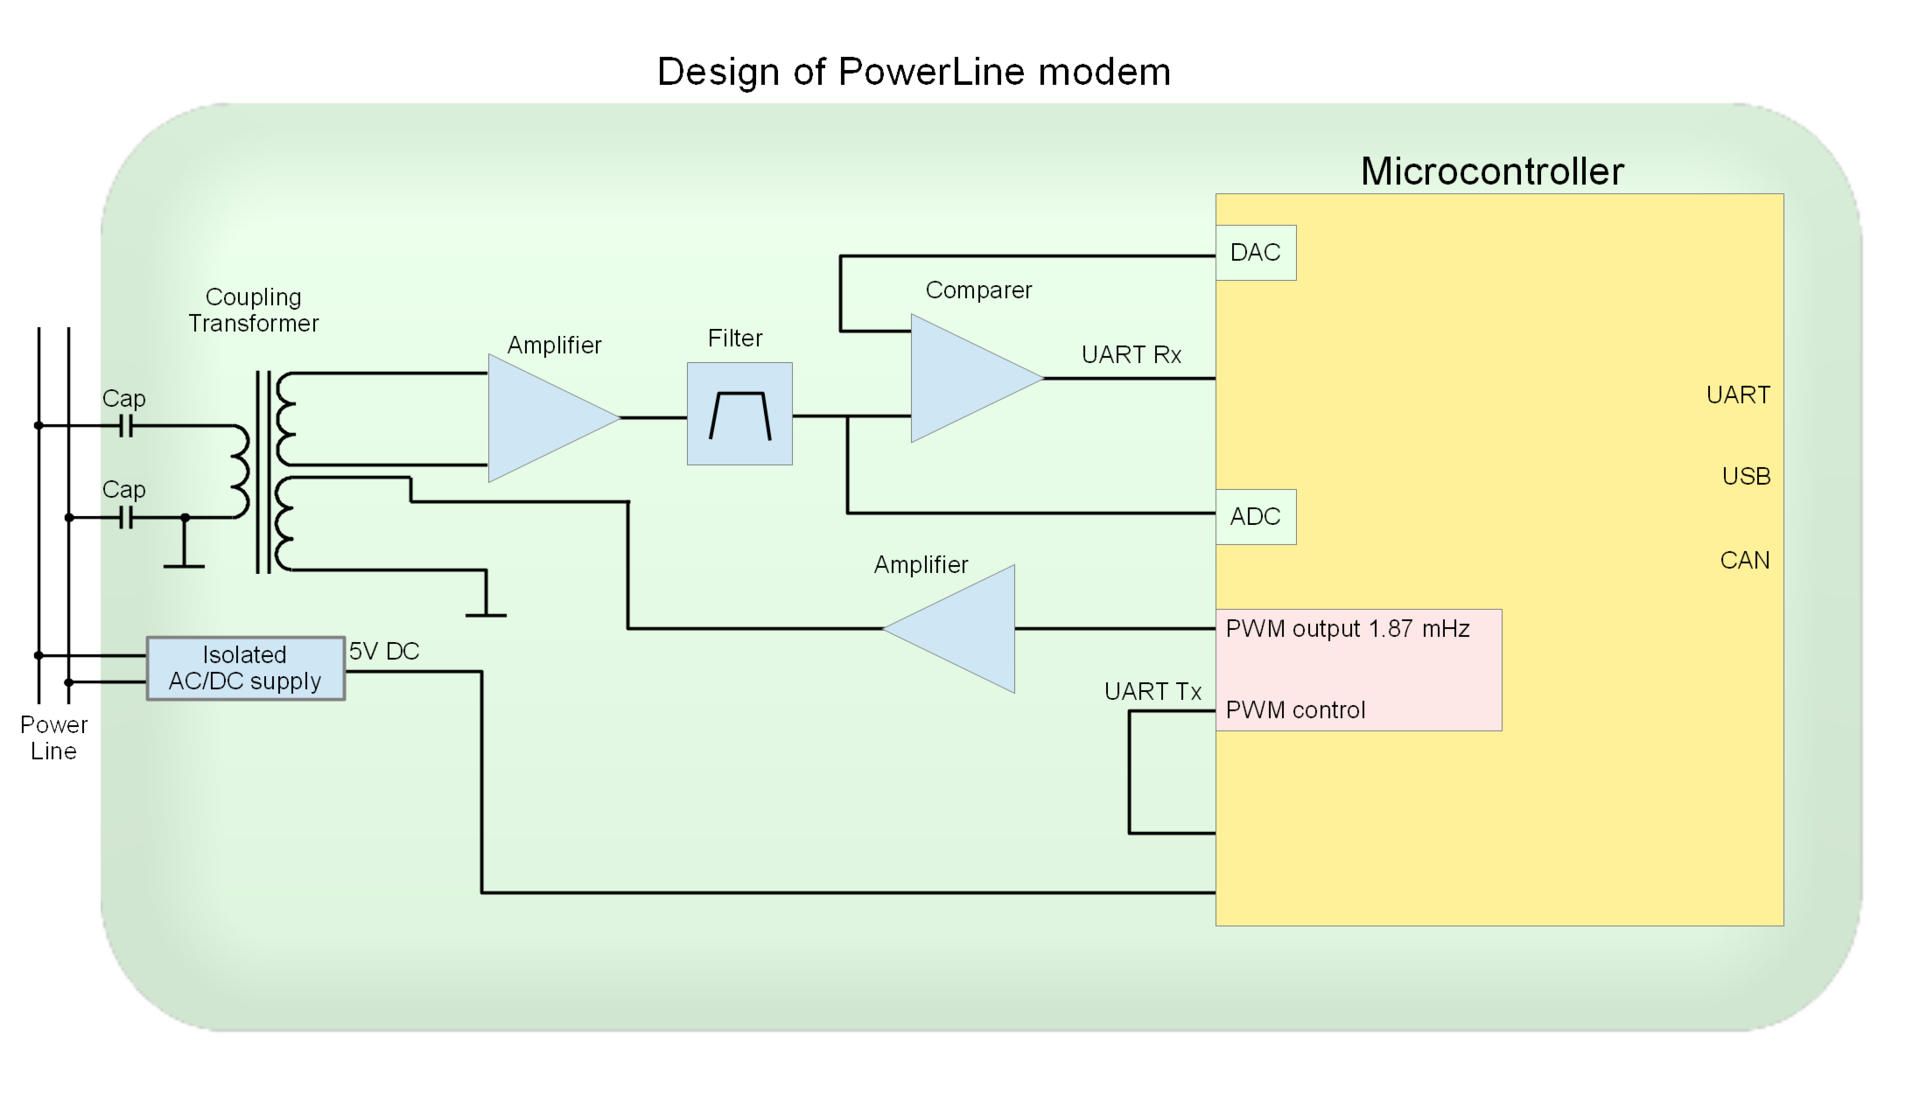Select the Isolated AC/DC supply block
This screenshot has width=1920, height=1097.
click(246, 668)
